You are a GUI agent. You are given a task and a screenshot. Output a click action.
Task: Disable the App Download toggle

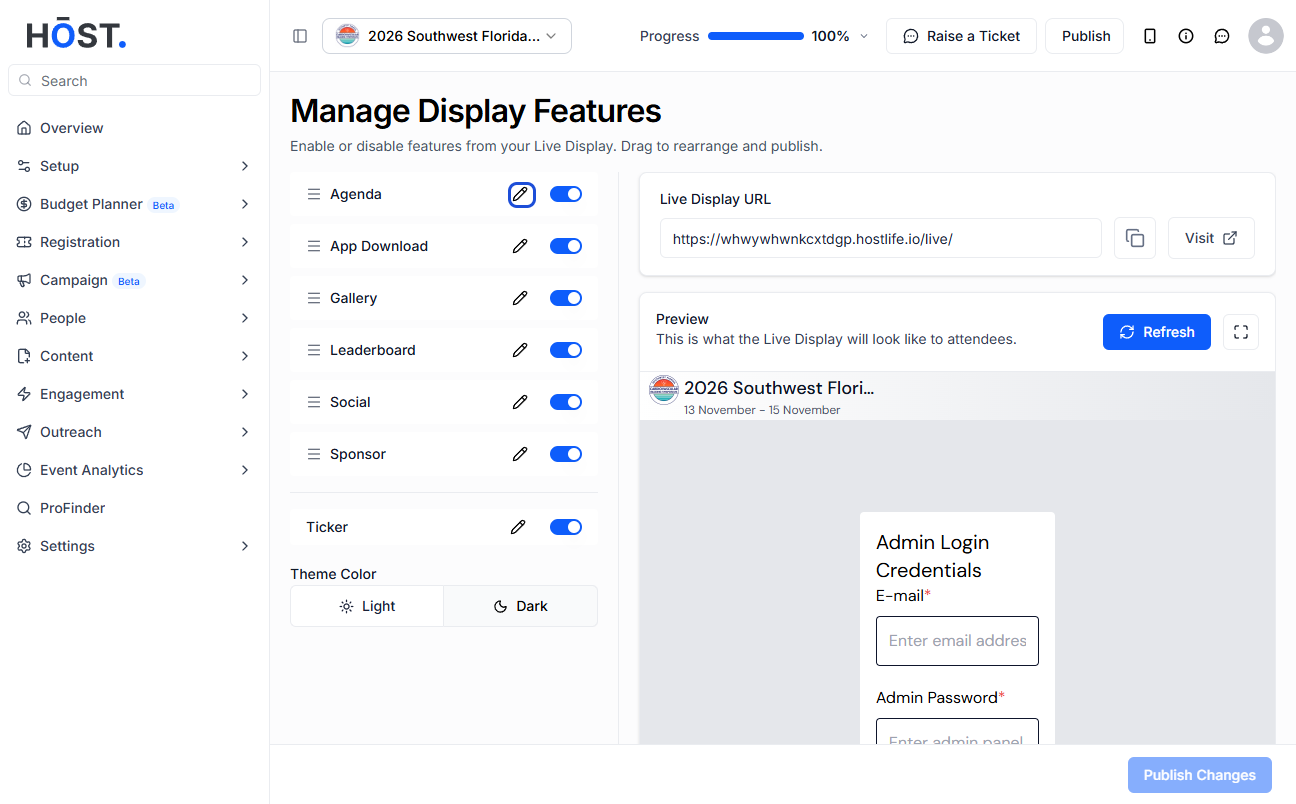tap(566, 246)
